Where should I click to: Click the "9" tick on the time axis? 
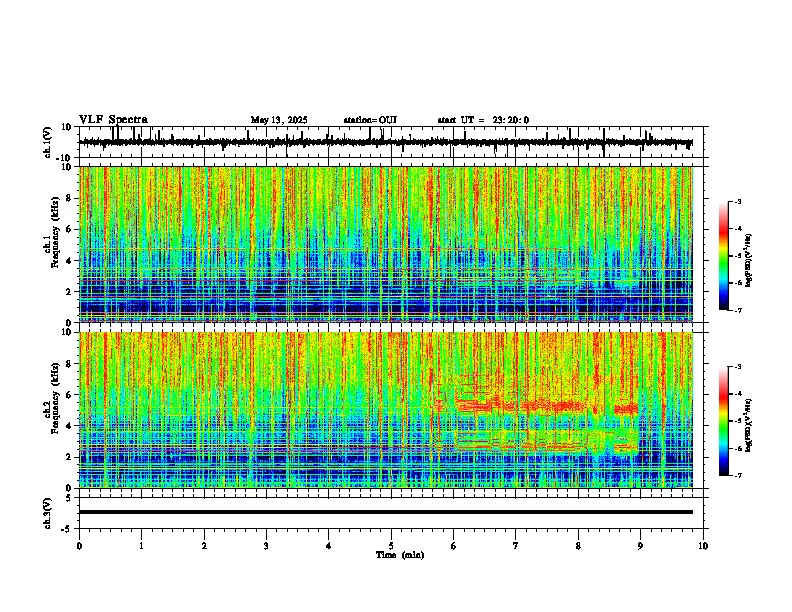[640, 546]
